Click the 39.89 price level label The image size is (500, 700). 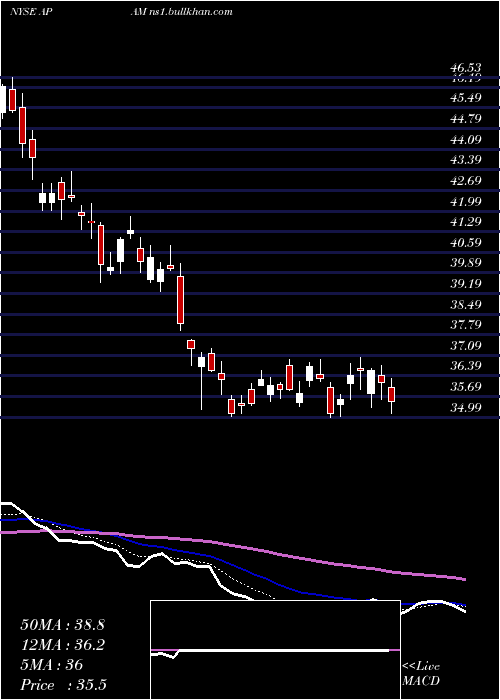tap(466, 262)
